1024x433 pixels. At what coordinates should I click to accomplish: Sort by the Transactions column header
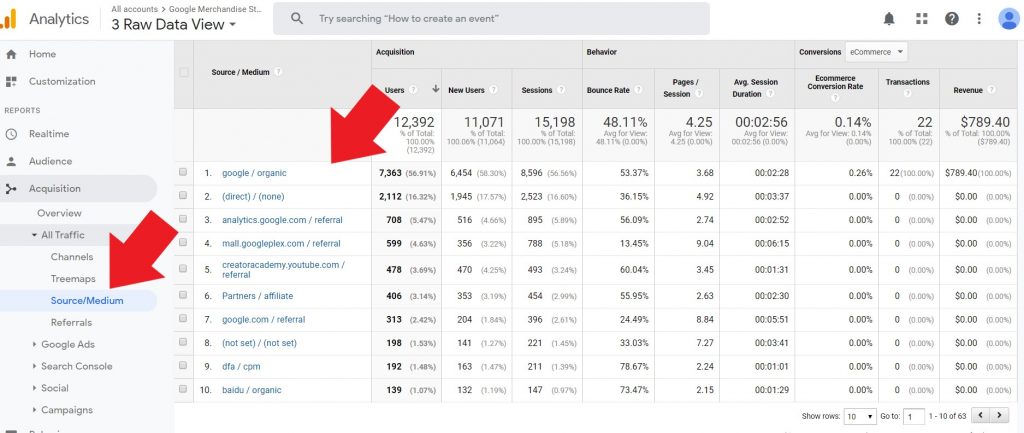tap(907, 82)
